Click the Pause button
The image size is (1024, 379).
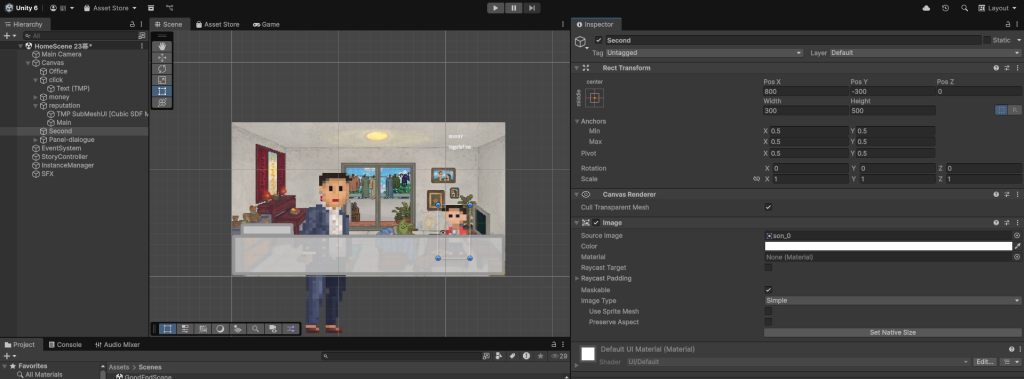tap(514, 8)
